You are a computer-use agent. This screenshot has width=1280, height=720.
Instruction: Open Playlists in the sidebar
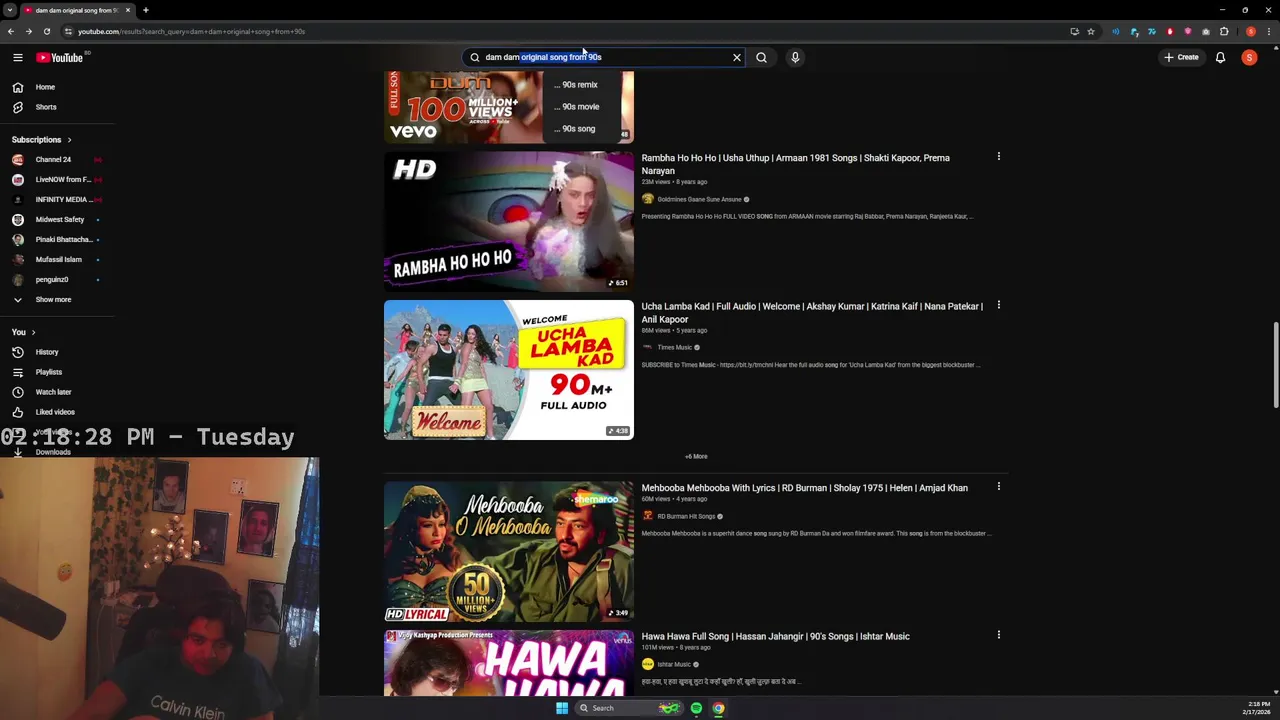click(x=48, y=372)
